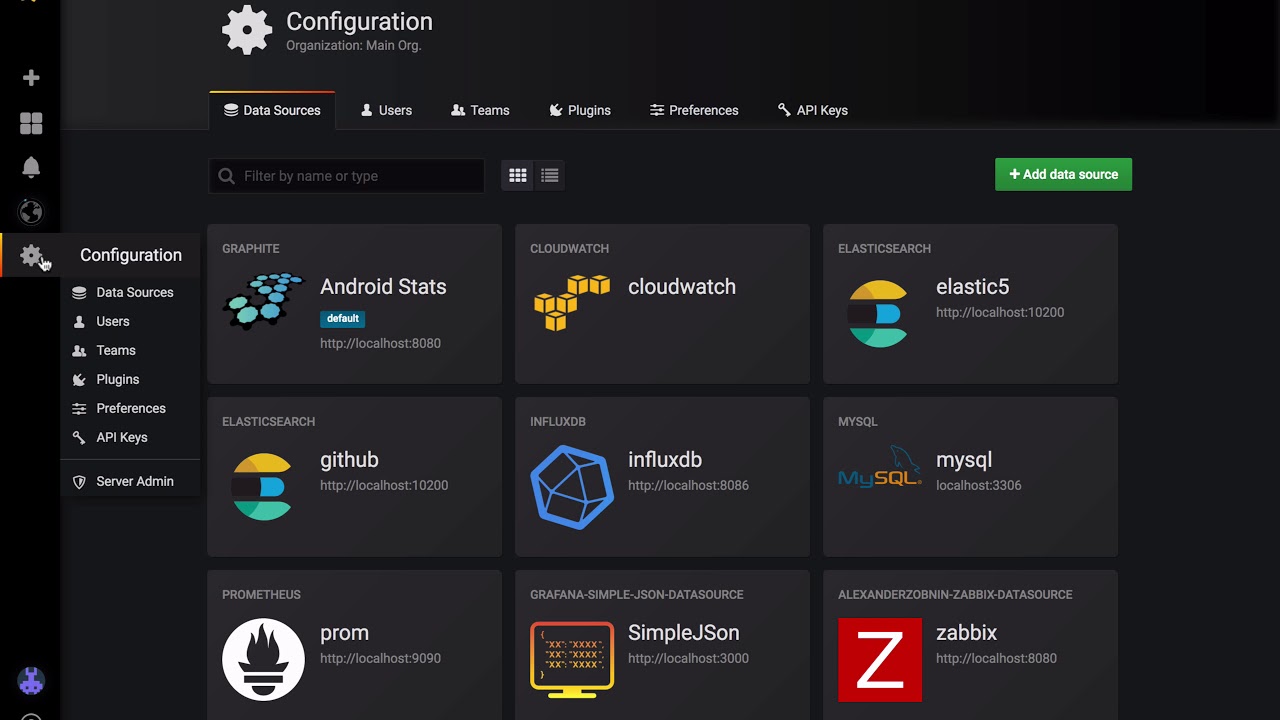Open the API Keys tab

tap(812, 110)
